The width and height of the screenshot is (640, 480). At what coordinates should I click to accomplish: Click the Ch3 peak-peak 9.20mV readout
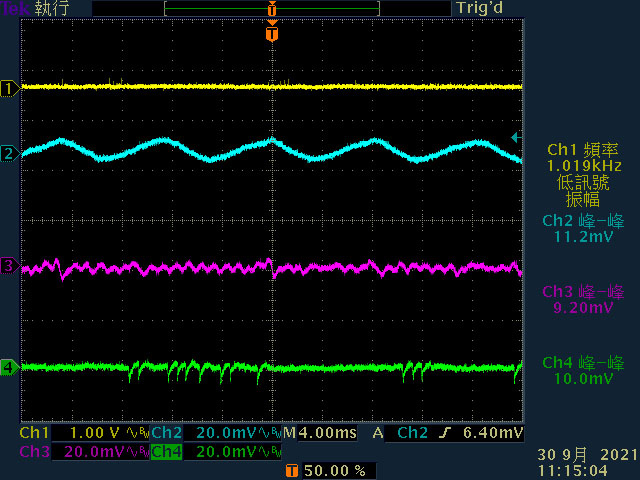583,300
